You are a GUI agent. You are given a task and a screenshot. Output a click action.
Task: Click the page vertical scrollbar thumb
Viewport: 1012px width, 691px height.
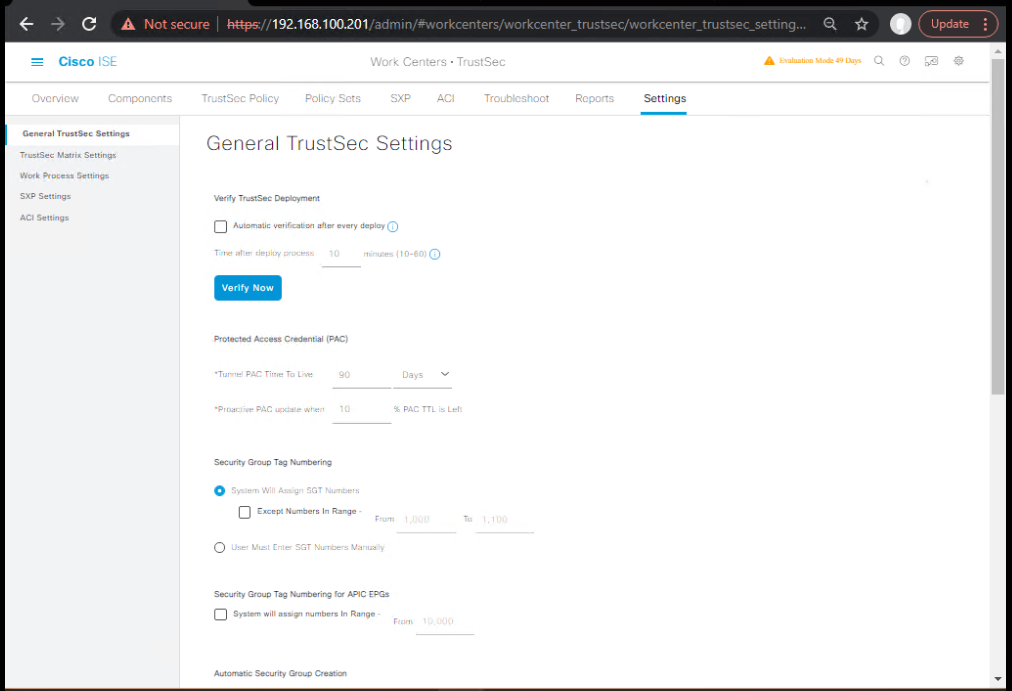coord(998,226)
